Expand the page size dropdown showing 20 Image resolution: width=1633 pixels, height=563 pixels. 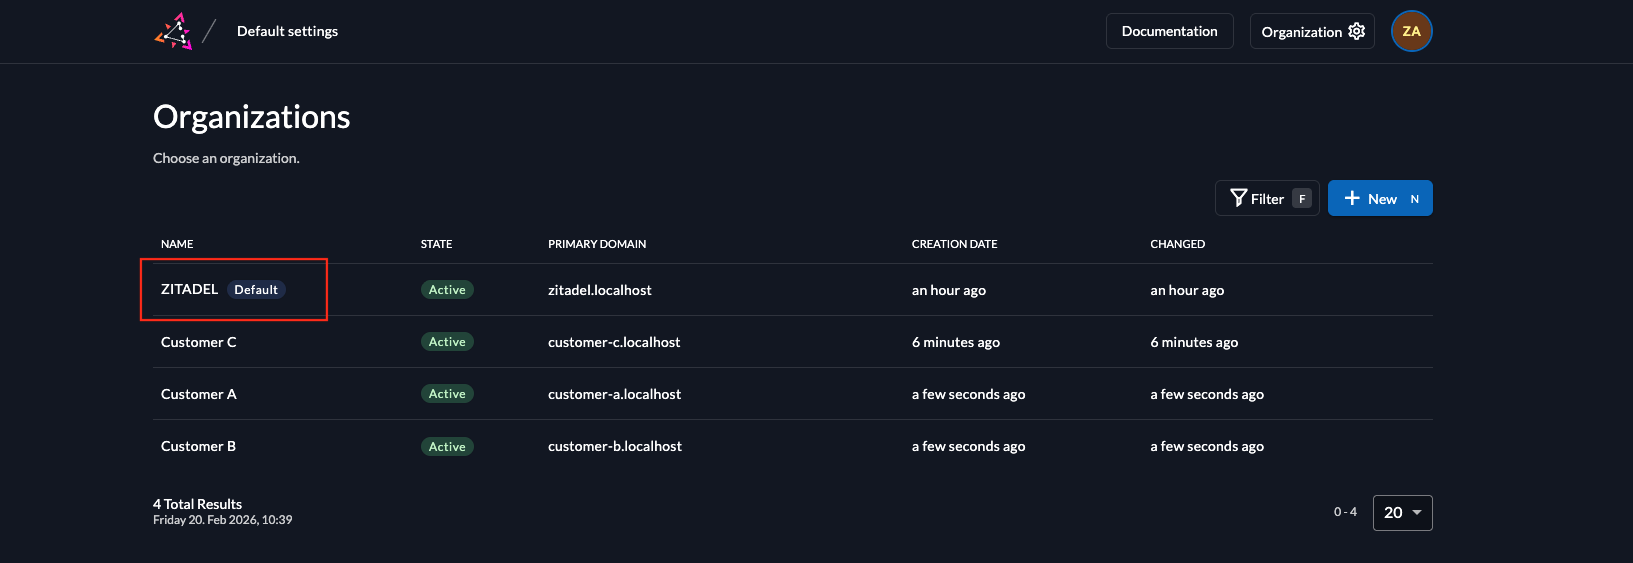click(x=1402, y=512)
